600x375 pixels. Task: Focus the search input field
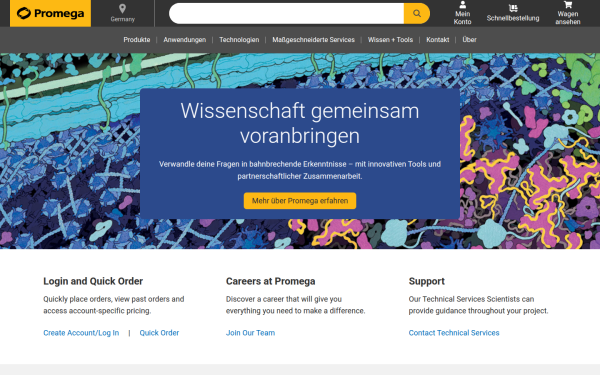(x=287, y=13)
